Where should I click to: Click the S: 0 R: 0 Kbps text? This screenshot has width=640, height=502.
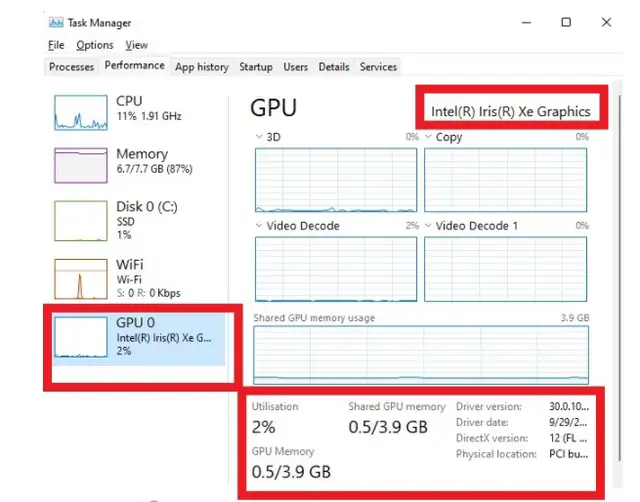pyautogui.click(x=149, y=293)
